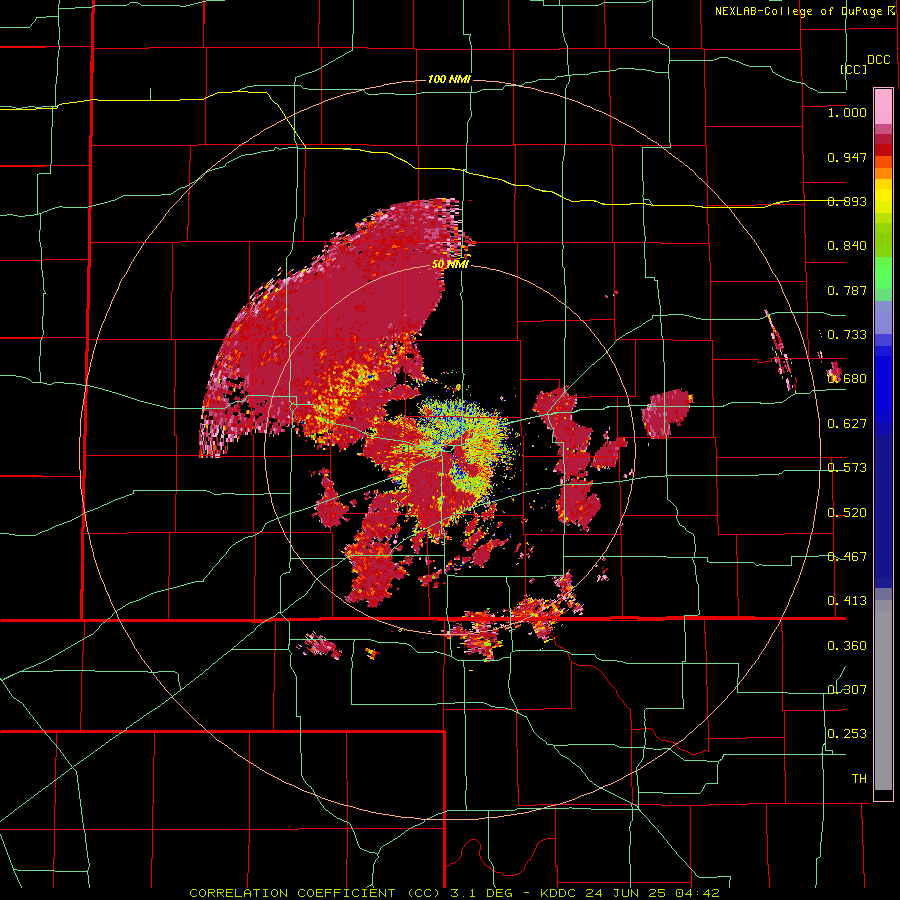Select the TH threshold label
The image size is (900, 900).
point(859,778)
